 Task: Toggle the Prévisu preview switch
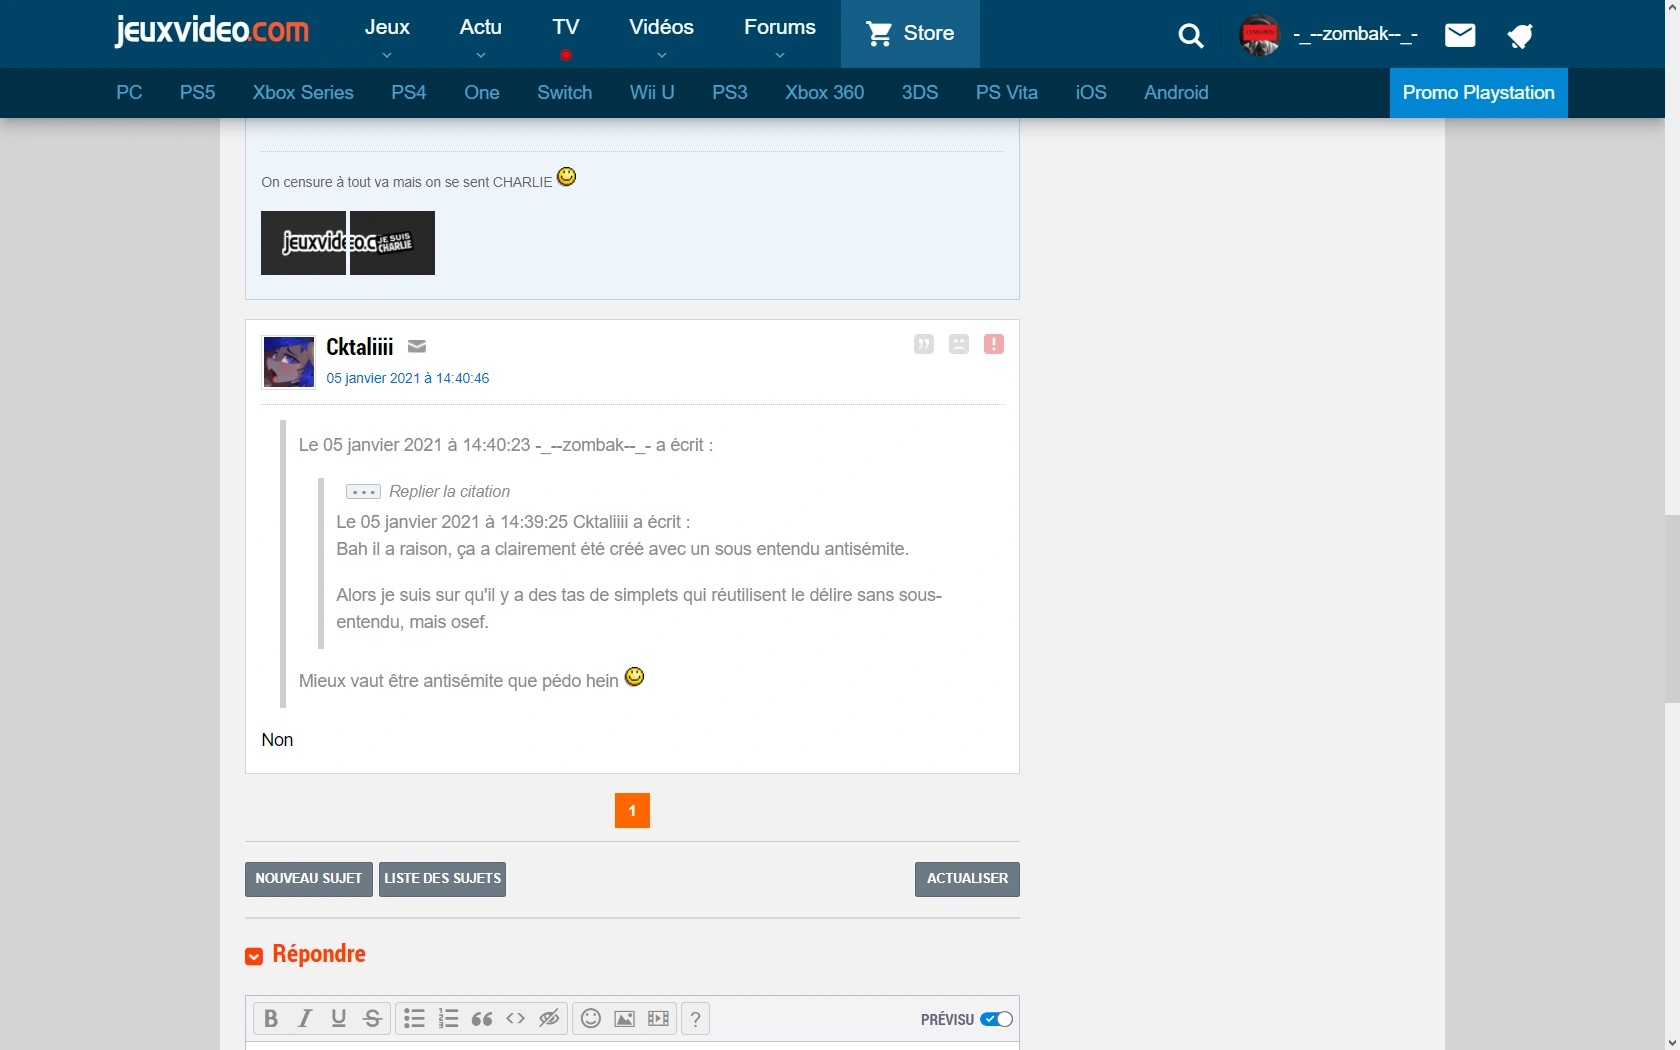[x=996, y=1019]
